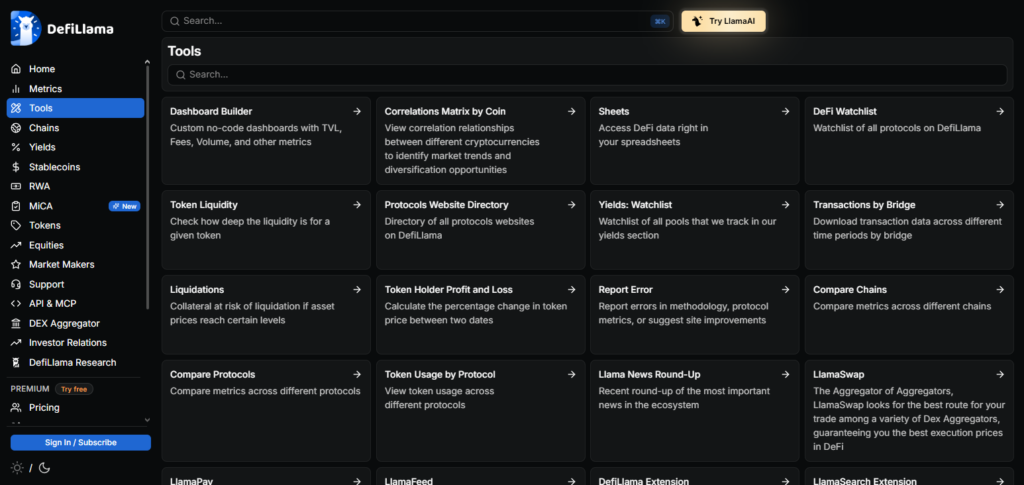Viewport: 1024px width, 485px height.
Task: Click arrow on Report Error card
Action: tap(786, 290)
